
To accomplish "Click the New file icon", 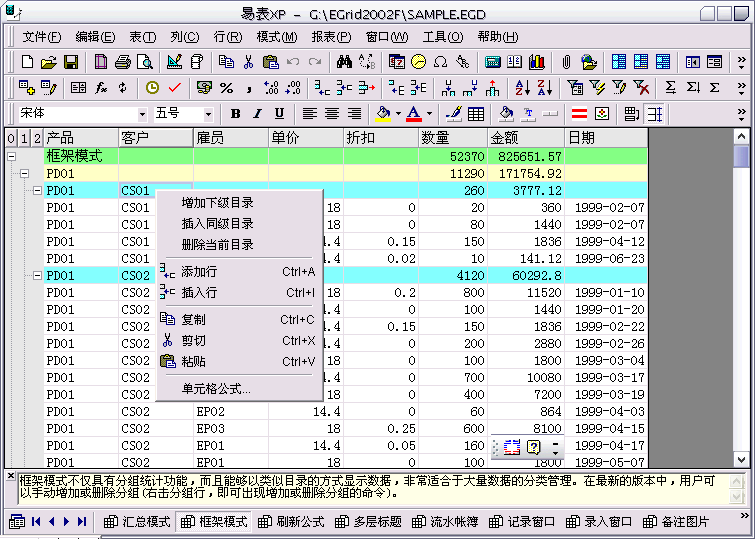I will click(x=27, y=62).
